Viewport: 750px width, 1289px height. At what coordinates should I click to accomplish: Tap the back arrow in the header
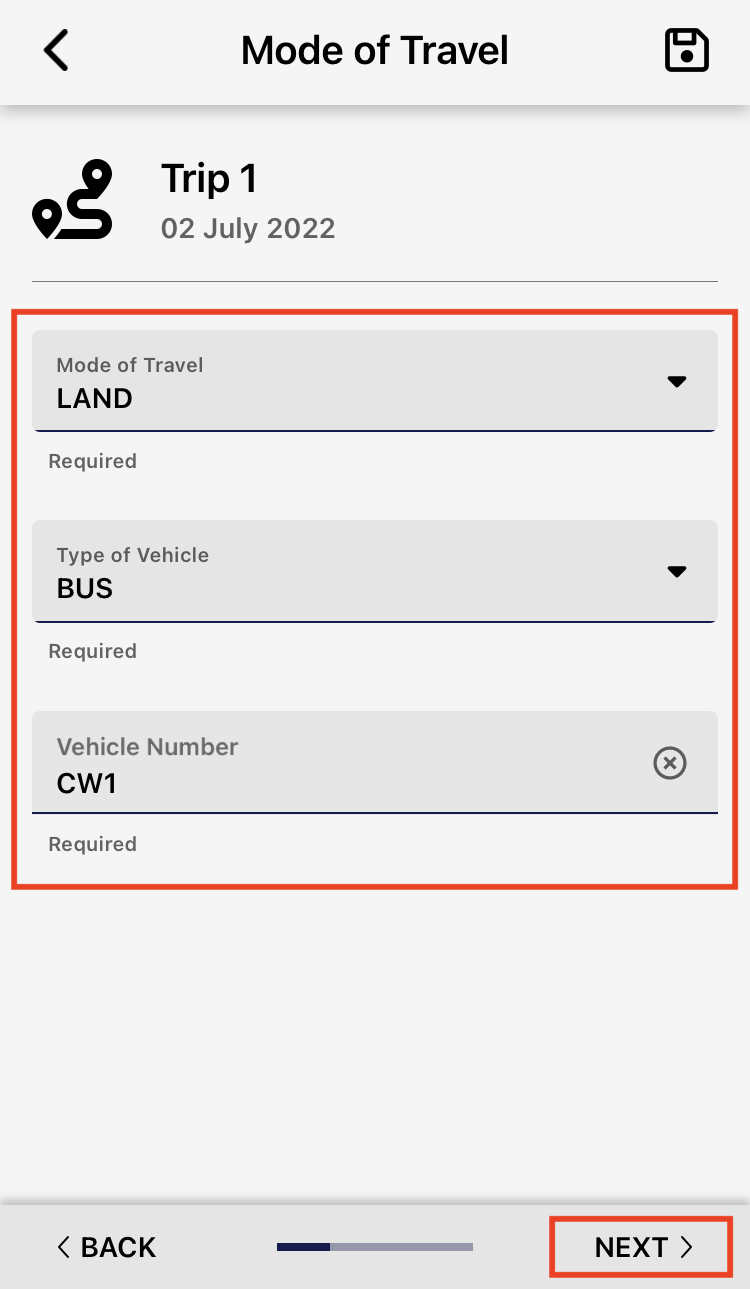pyautogui.click(x=57, y=50)
